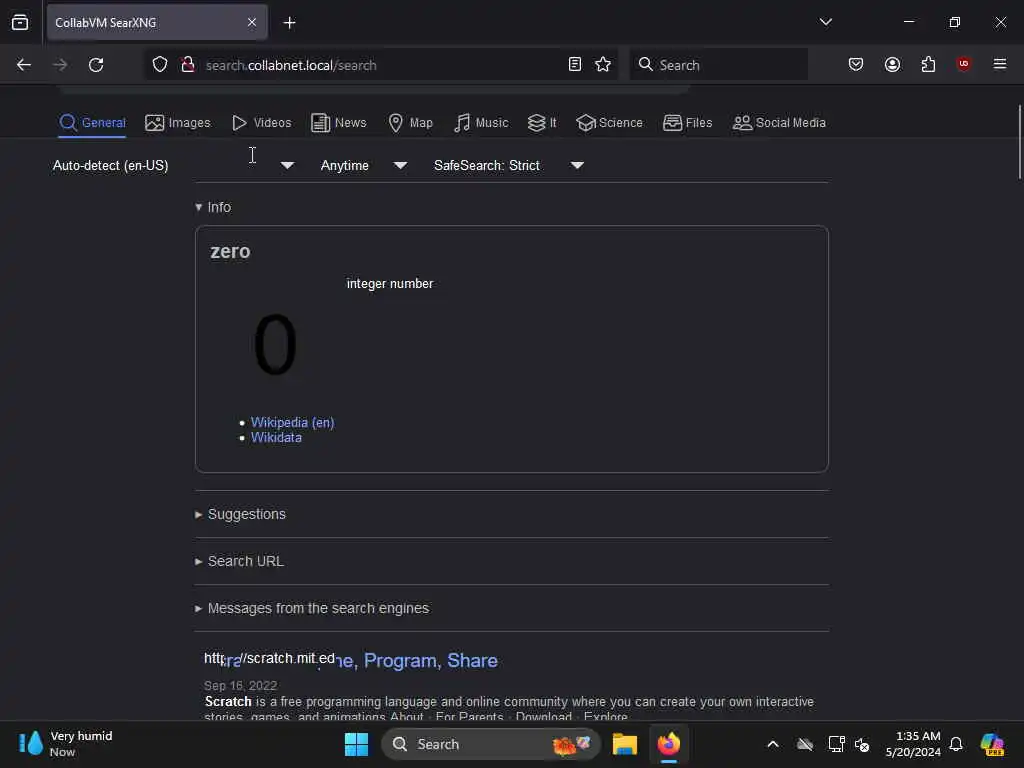Show hidden system tray icons
Image resolution: width=1024 pixels, height=768 pixels.
773,744
